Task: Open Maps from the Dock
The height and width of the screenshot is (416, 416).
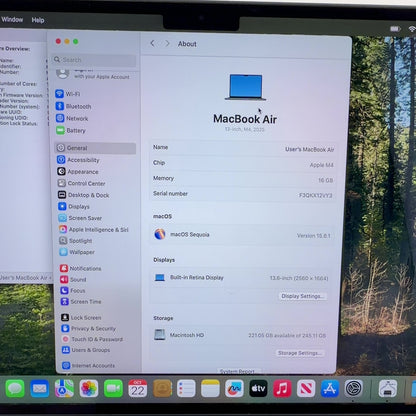Action: (x=64, y=389)
